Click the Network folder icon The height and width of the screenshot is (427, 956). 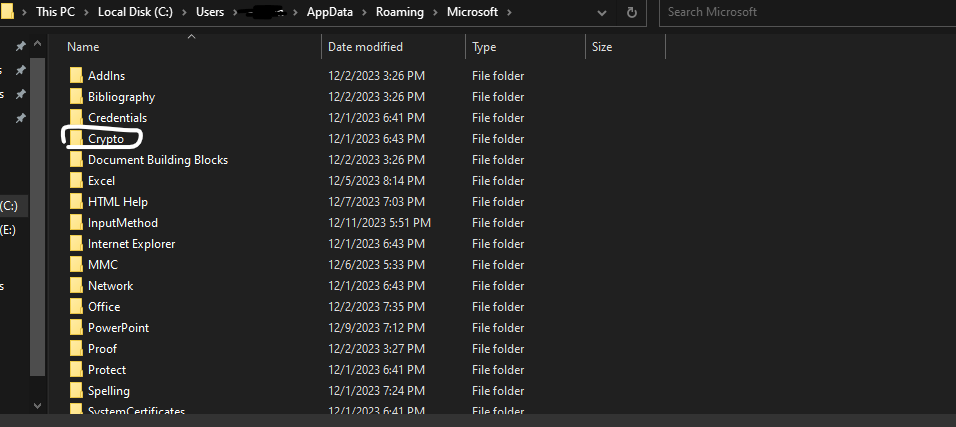point(76,286)
